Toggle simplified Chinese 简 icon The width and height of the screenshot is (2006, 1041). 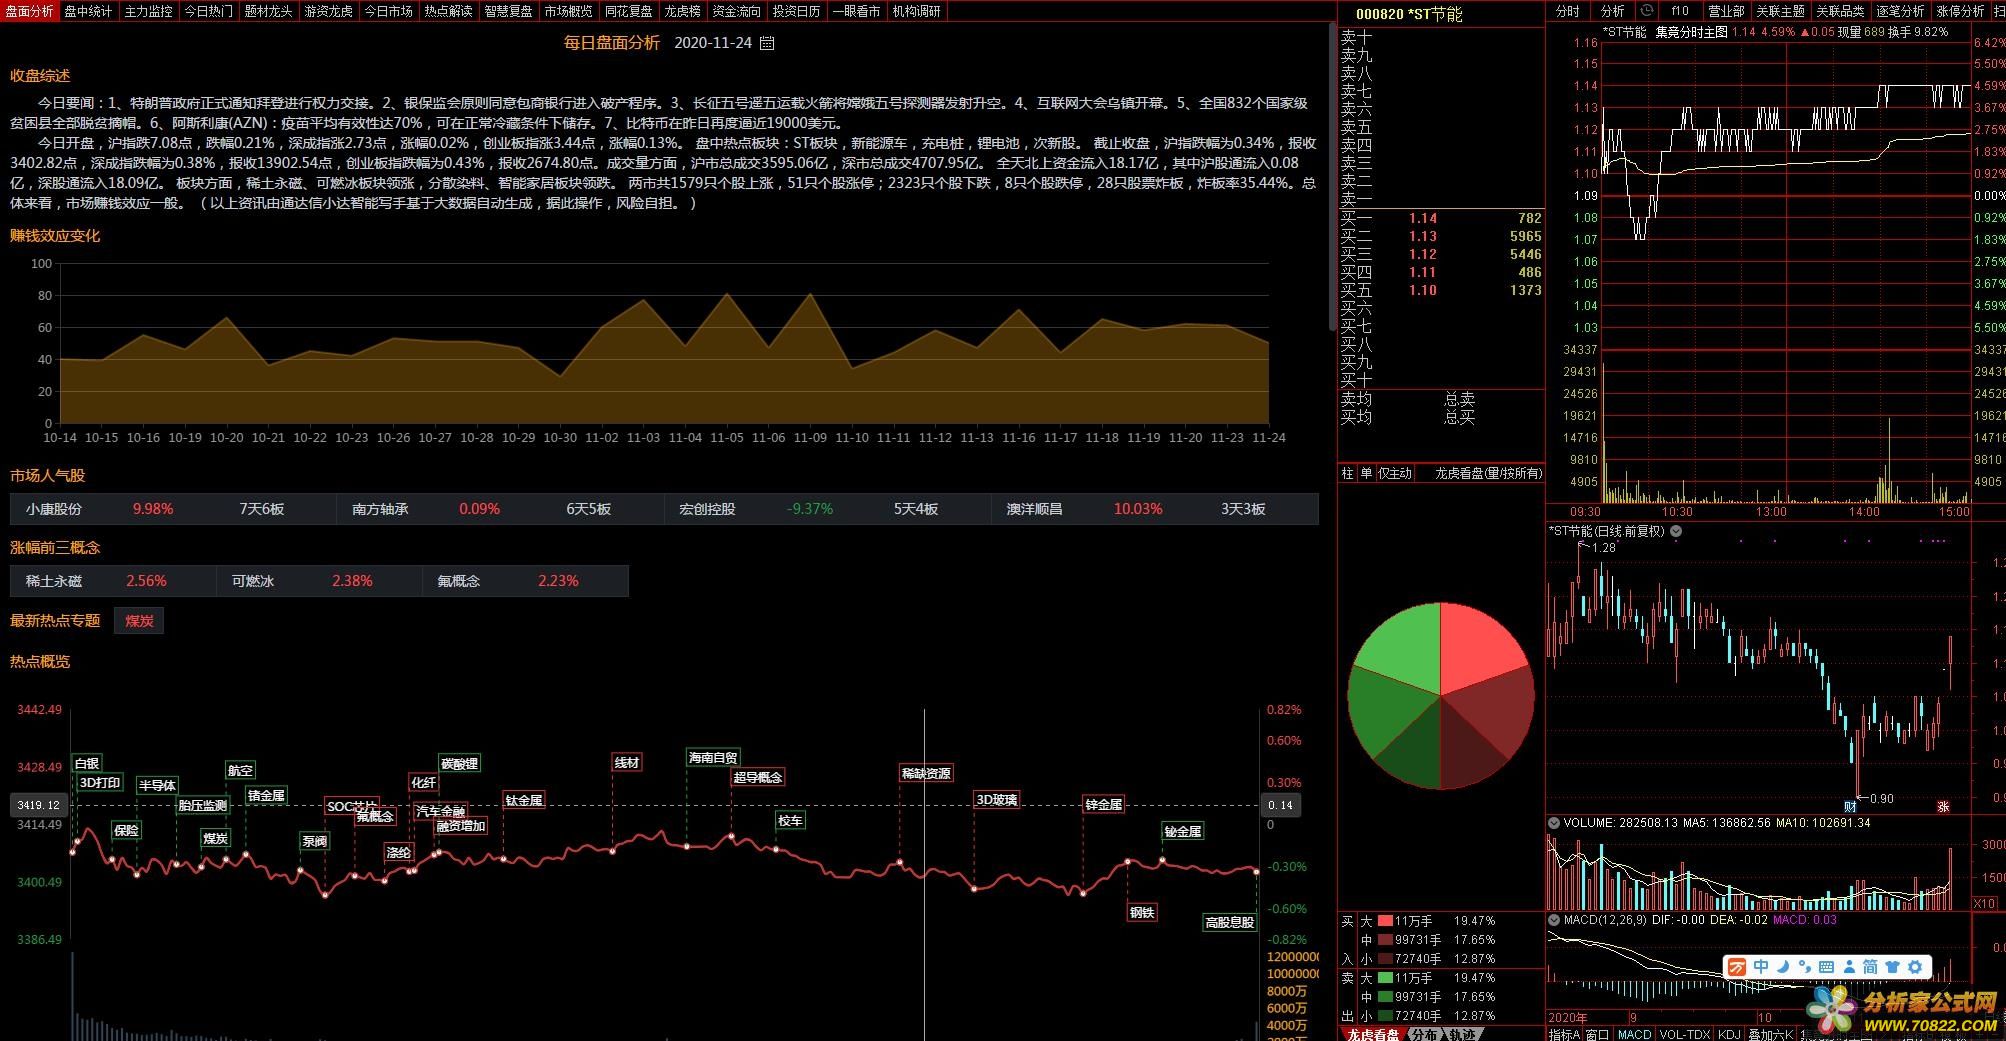click(x=1870, y=967)
